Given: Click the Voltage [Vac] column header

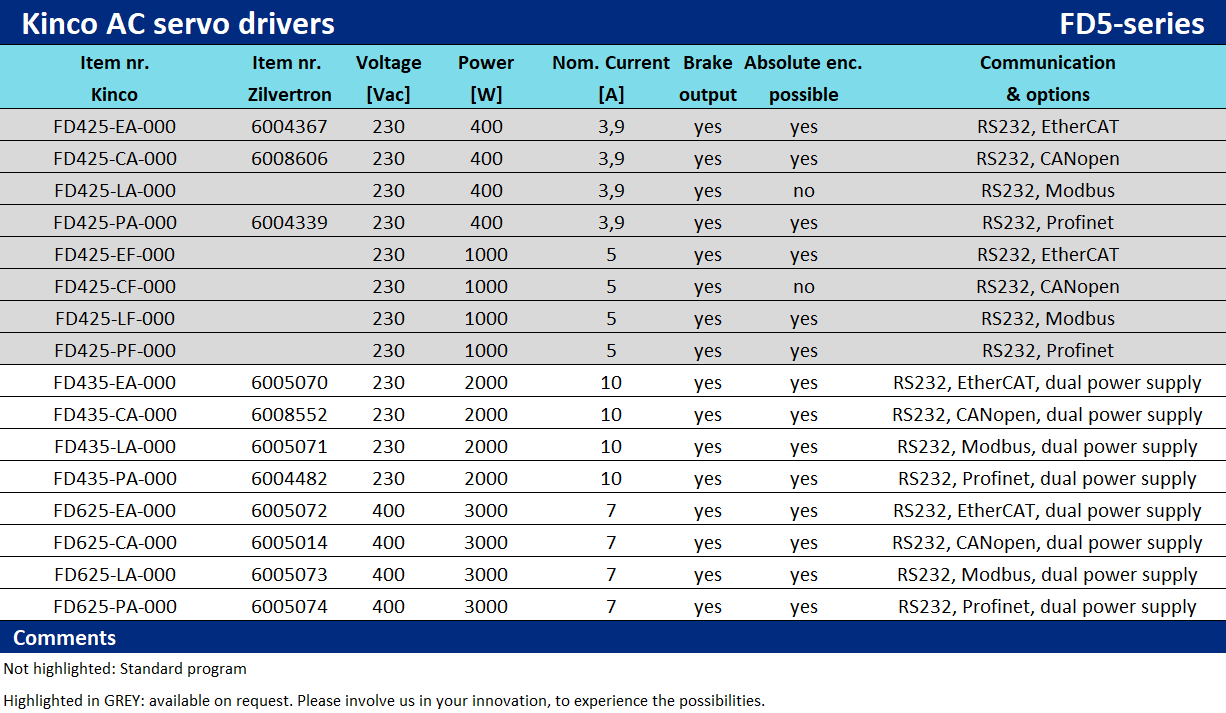Looking at the screenshot, I should pyautogui.click(x=388, y=78).
